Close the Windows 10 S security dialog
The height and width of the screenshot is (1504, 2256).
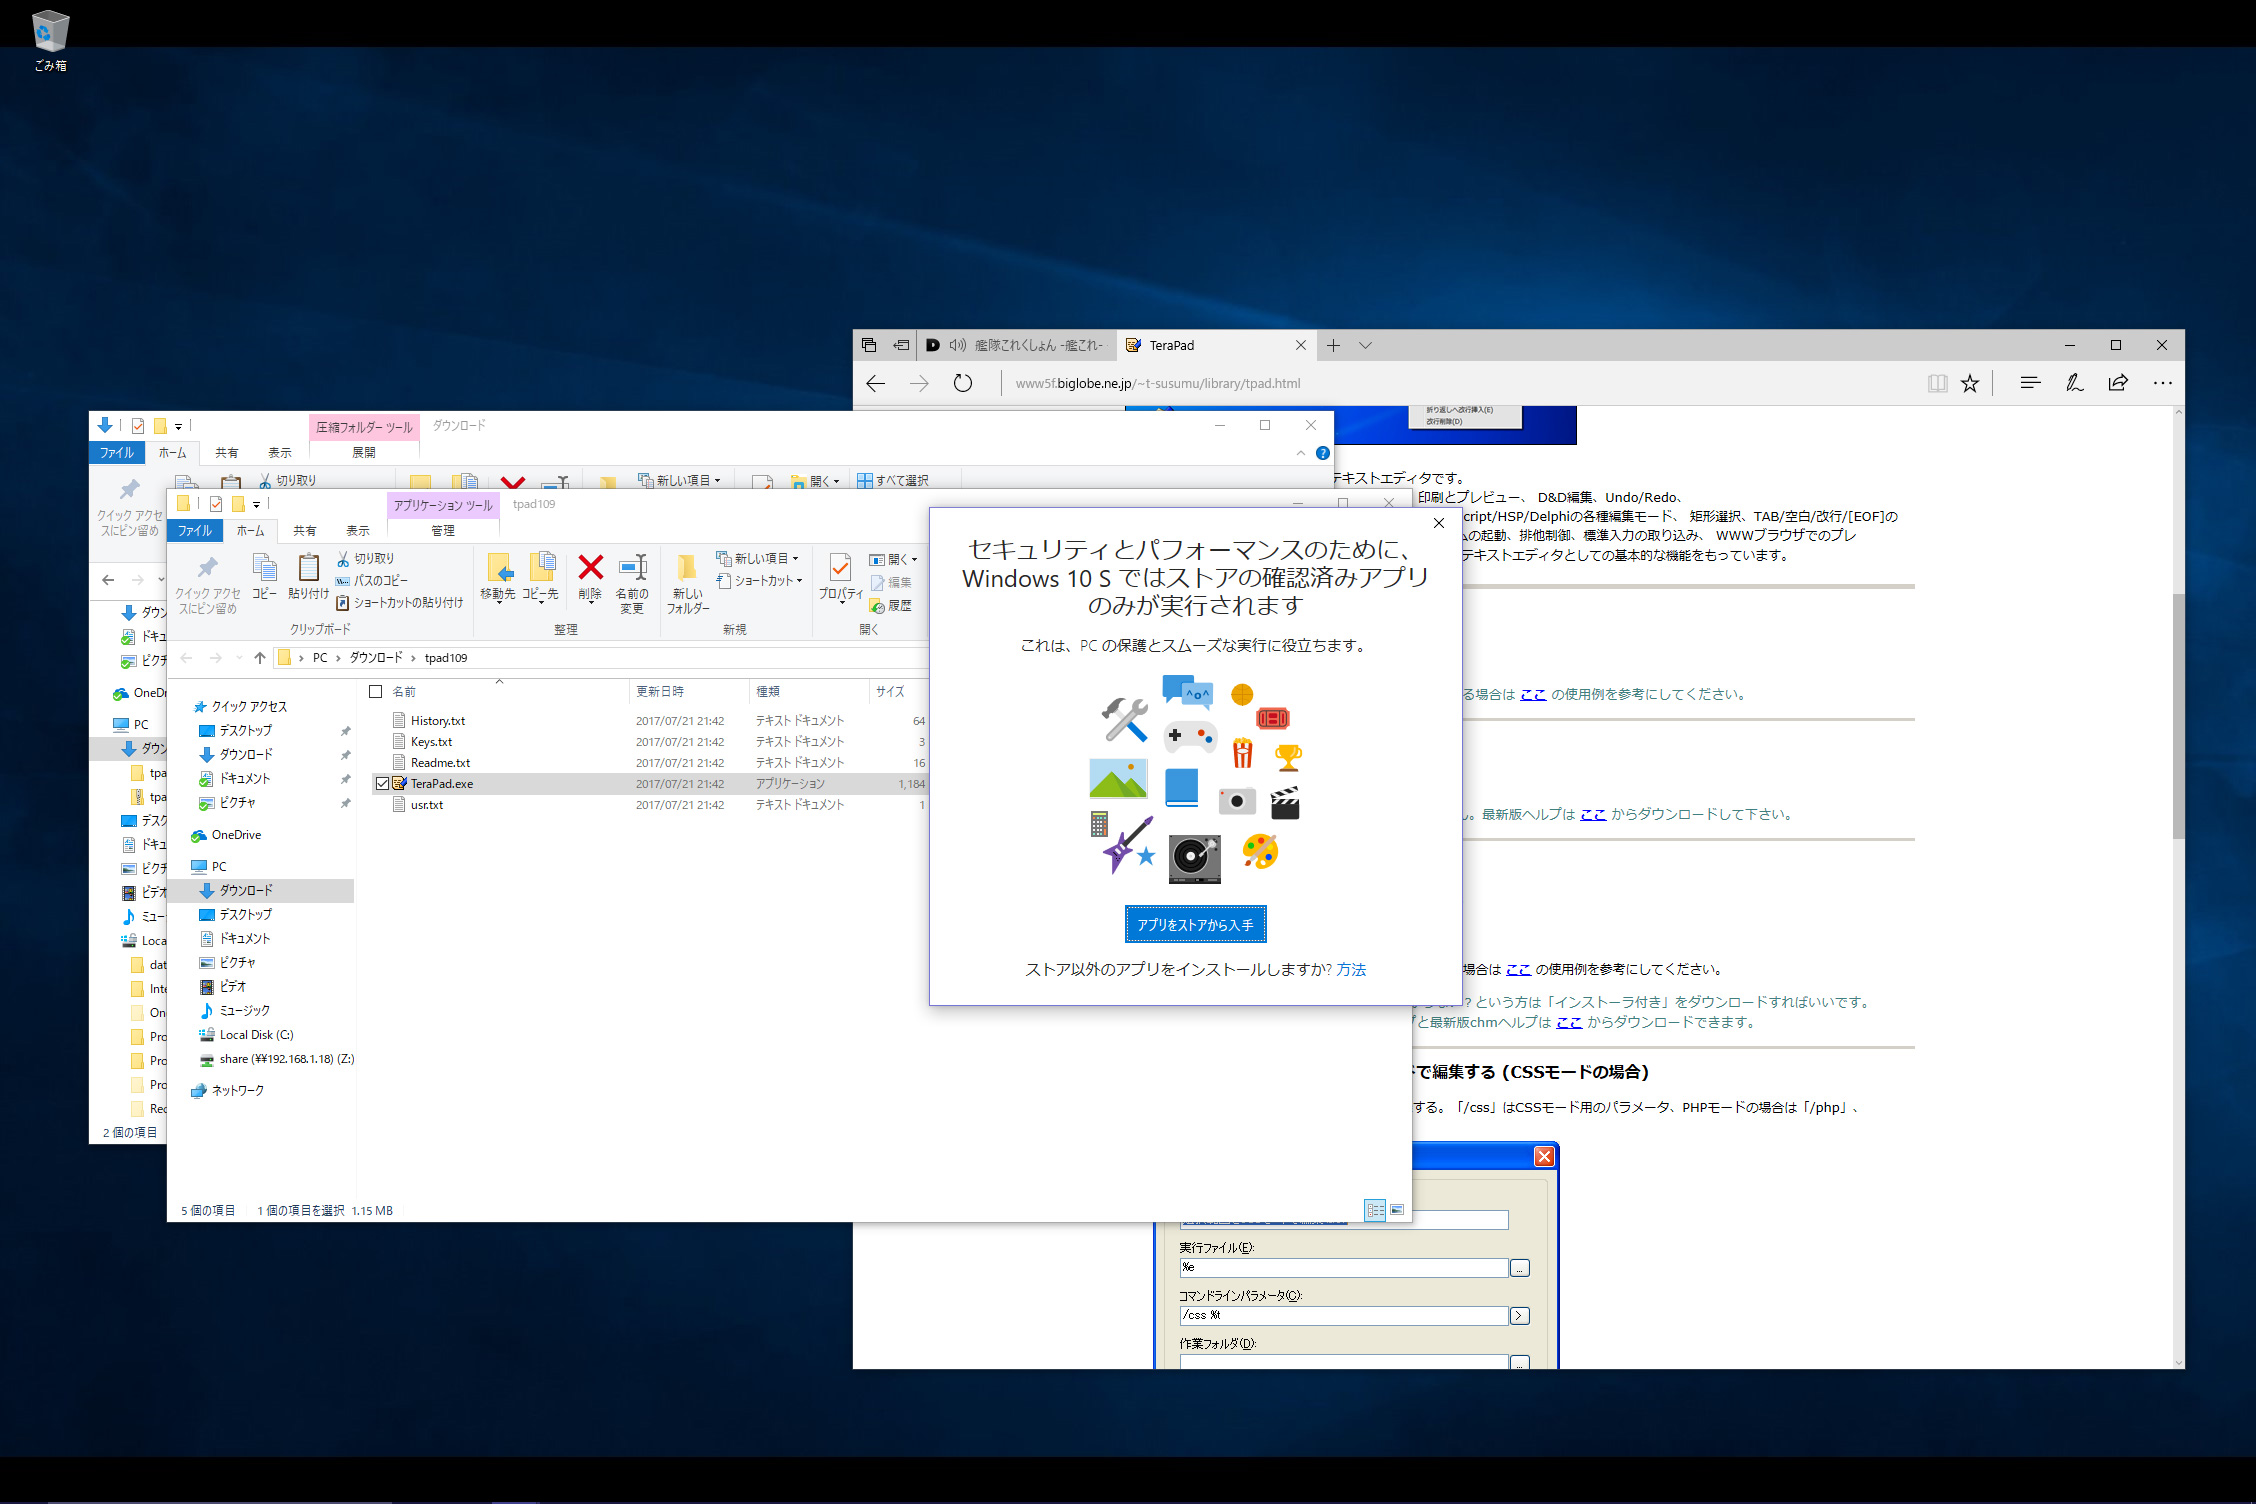pos(1438,523)
